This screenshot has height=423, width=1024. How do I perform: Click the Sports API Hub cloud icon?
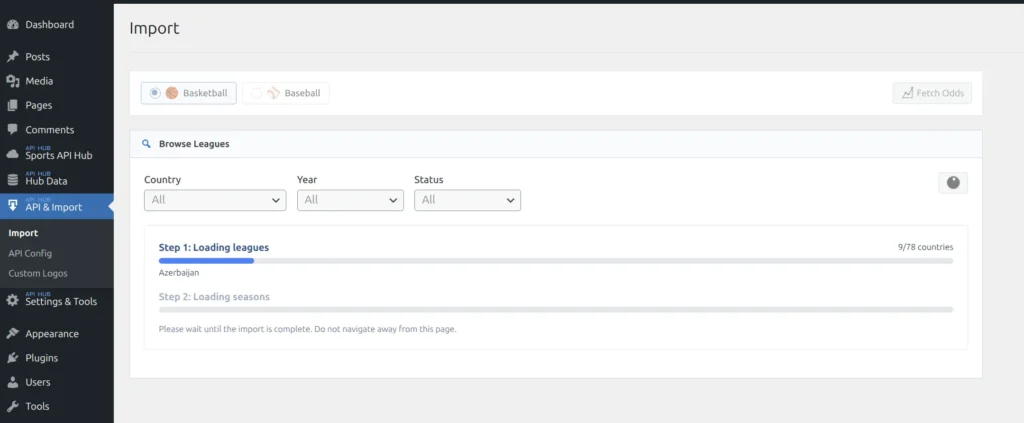(x=12, y=155)
